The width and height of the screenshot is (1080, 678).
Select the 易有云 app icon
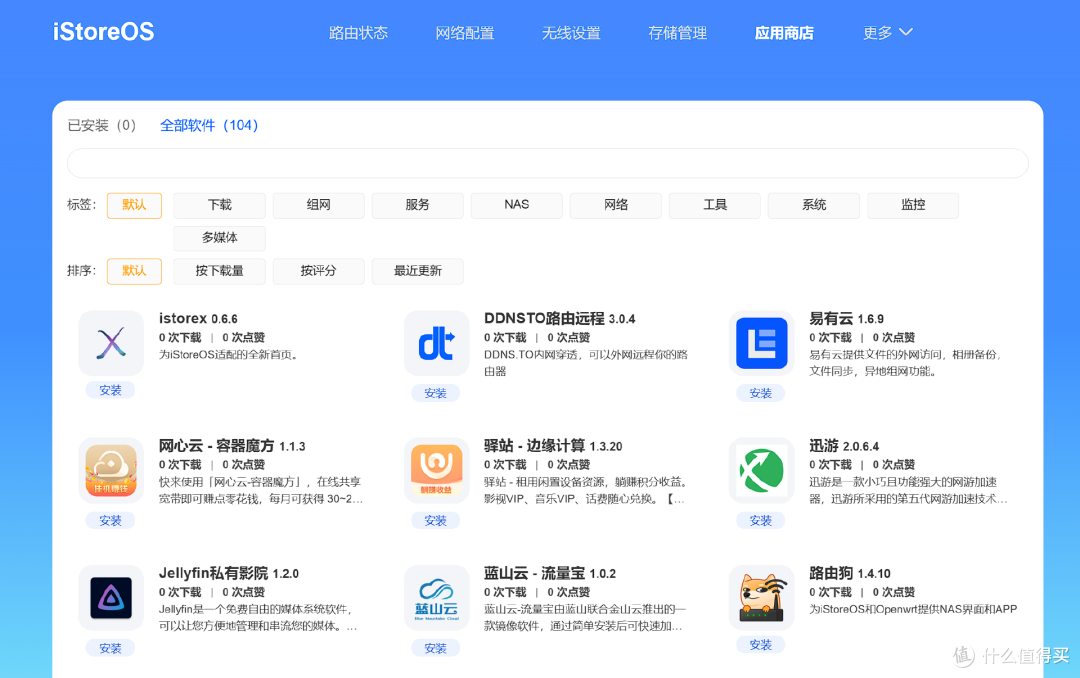761,342
